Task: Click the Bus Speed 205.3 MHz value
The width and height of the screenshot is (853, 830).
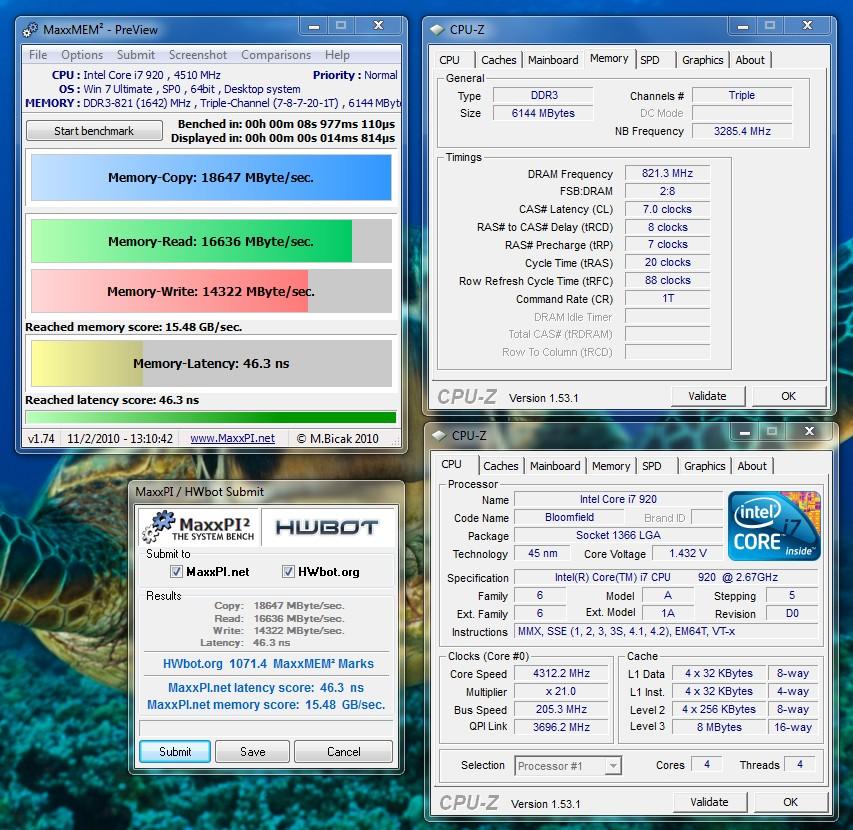Action: tap(561, 709)
